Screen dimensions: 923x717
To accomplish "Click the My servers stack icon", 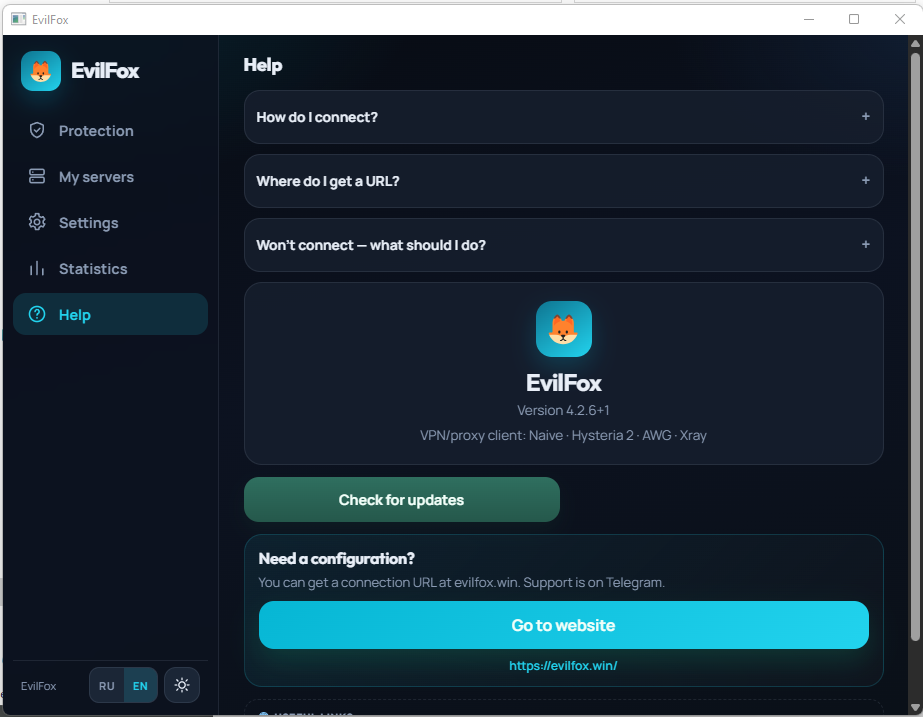I will 37,176.
